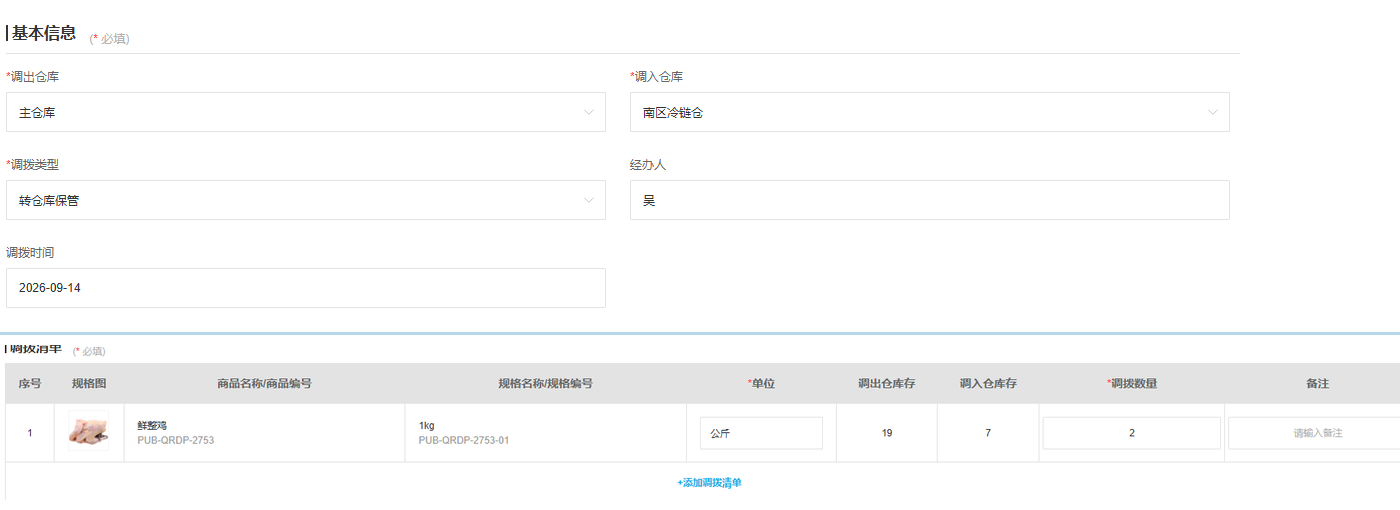Image resolution: width=1400 pixels, height=510 pixels.
Task: Click the 备注 column header
Action: 1317,383
